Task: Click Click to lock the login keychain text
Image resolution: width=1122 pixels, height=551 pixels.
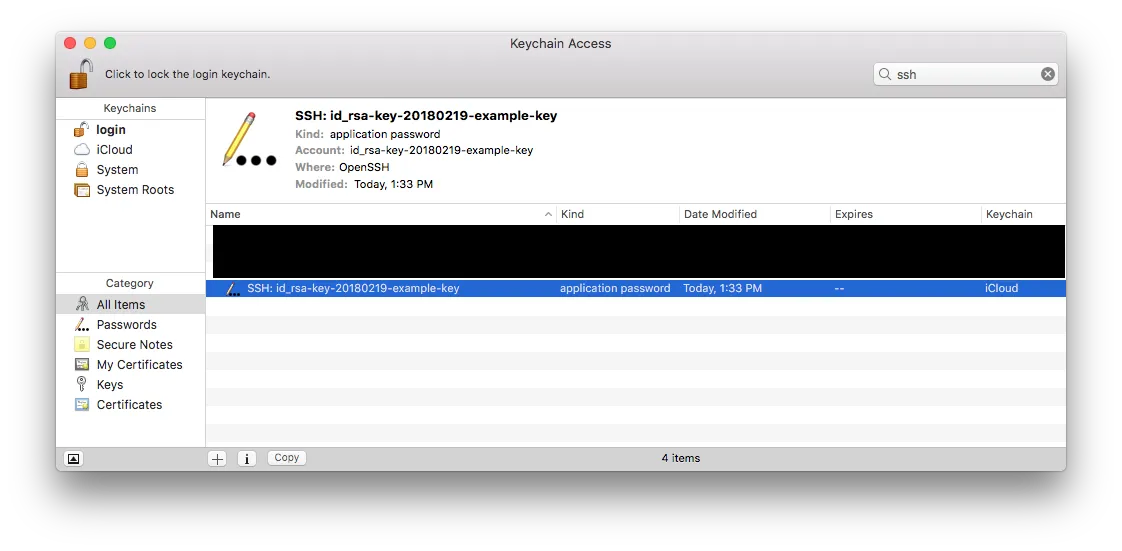Action: [x=187, y=74]
